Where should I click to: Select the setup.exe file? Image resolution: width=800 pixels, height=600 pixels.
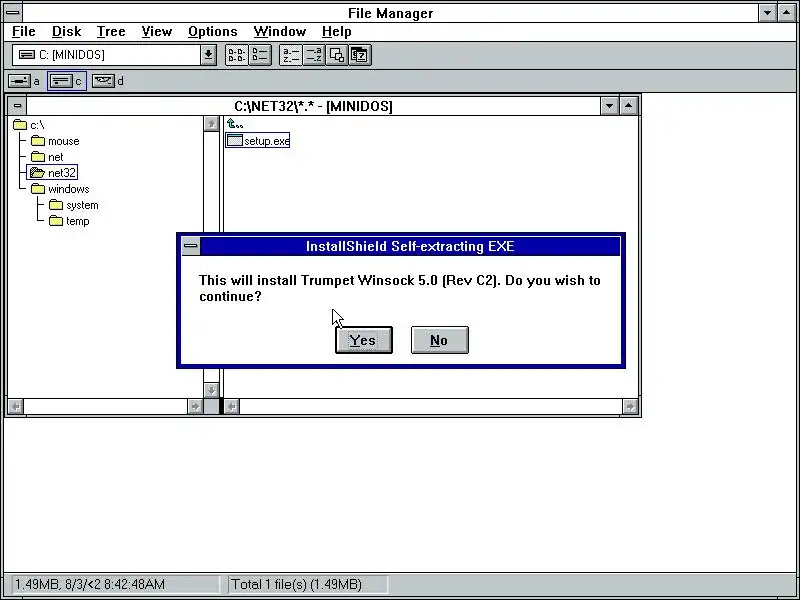pyautogui.click(x=258, y=141)
